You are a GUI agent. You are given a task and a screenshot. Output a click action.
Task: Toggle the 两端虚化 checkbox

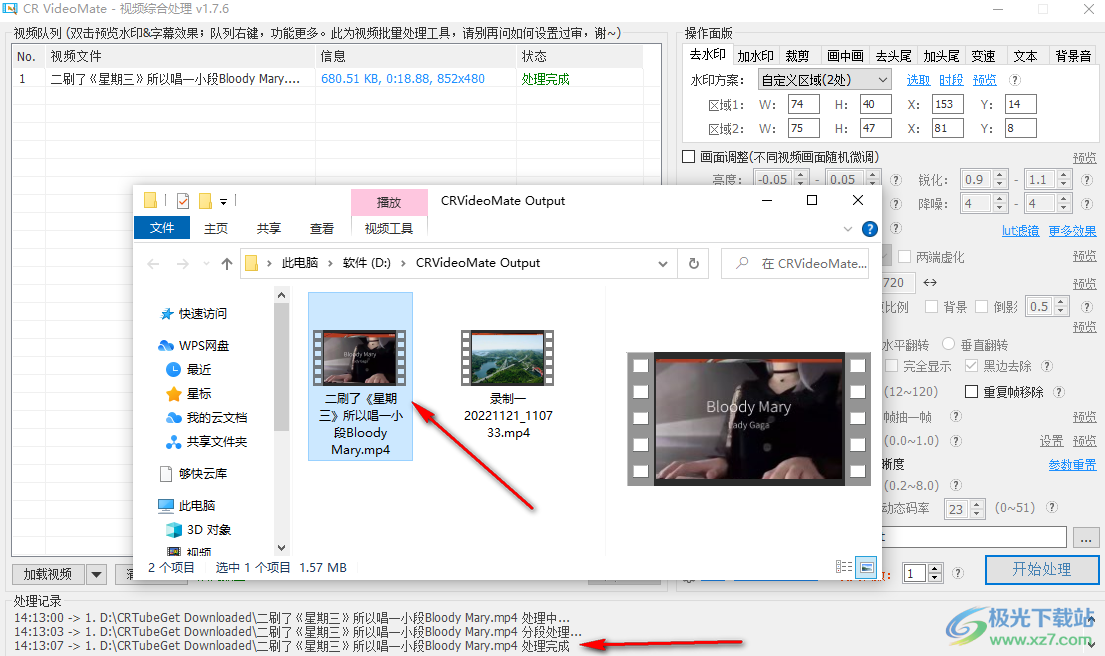coord(904,256)
